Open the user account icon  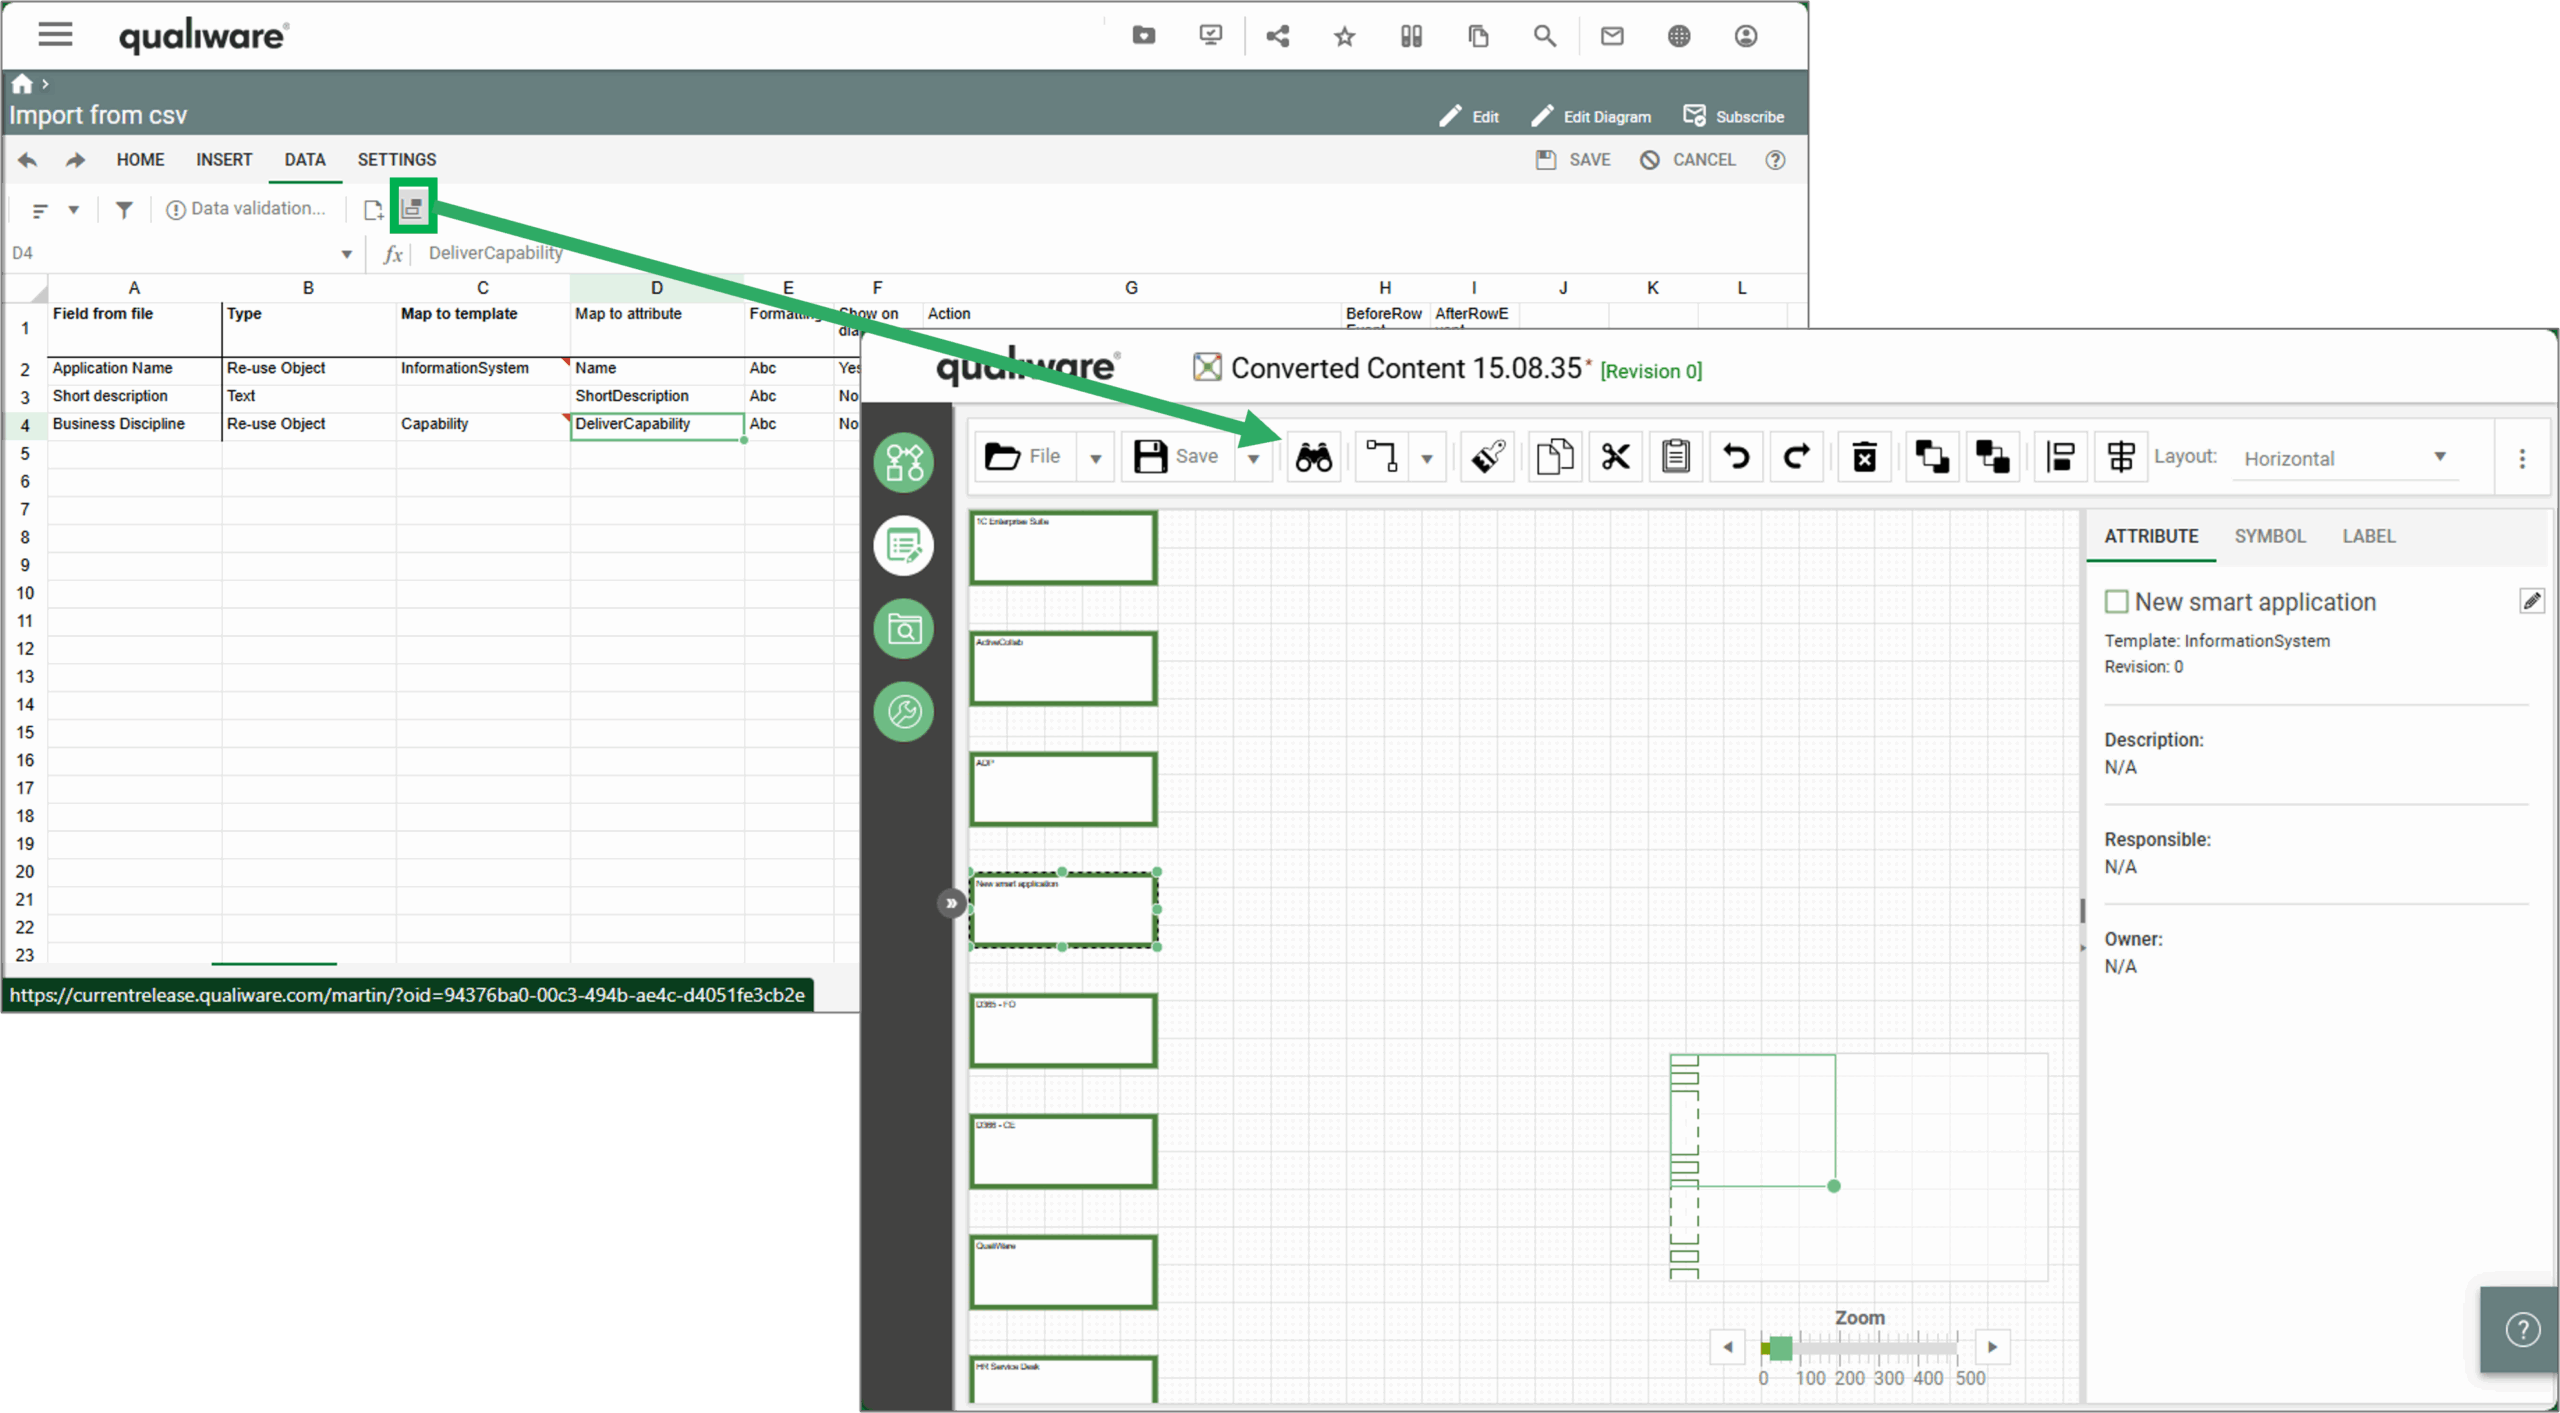coord(1746,37)
